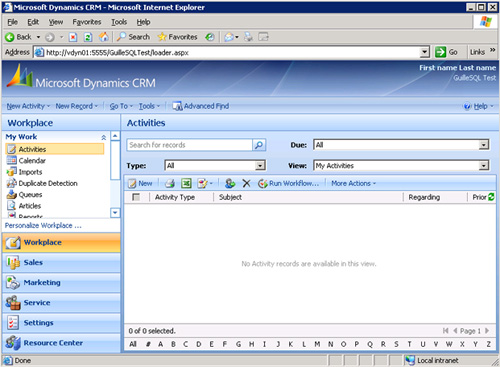The width and height of the screenshot is (500, 367).
Task: Open the File menu in Internet Explorer
Action: coord(12,22)
